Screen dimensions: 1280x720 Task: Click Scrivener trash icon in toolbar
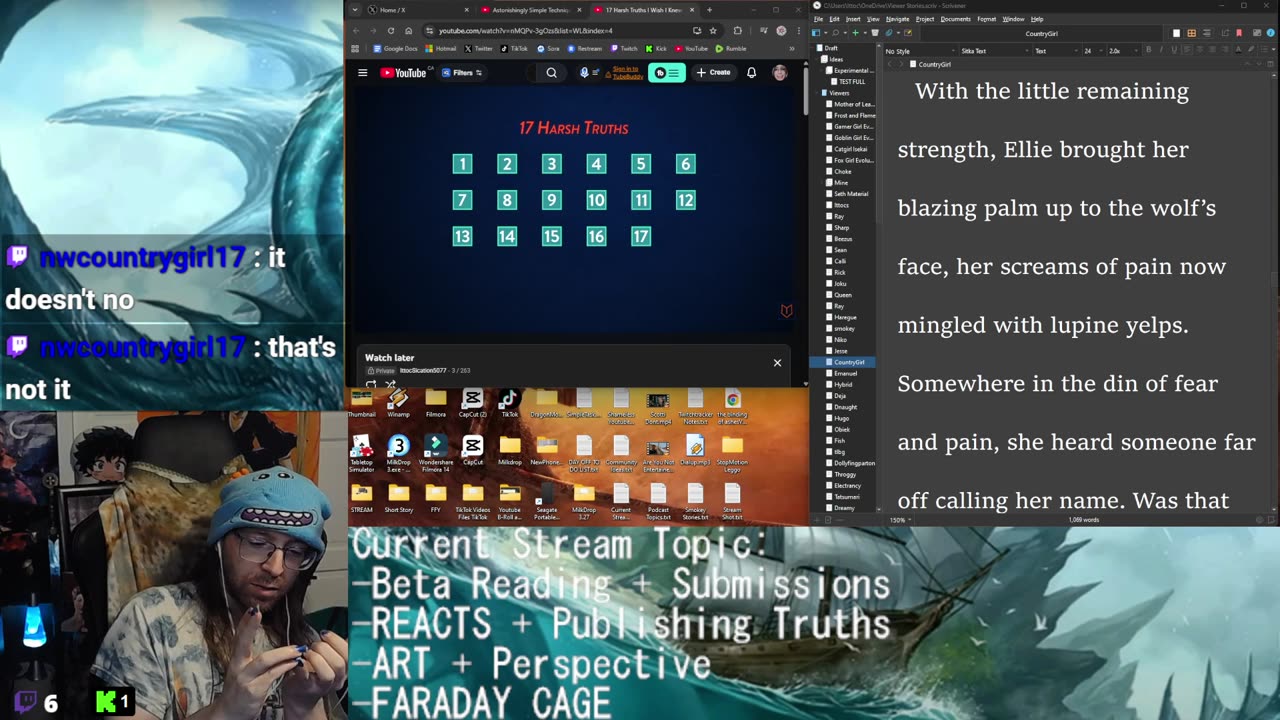click(x=875, y=33)
